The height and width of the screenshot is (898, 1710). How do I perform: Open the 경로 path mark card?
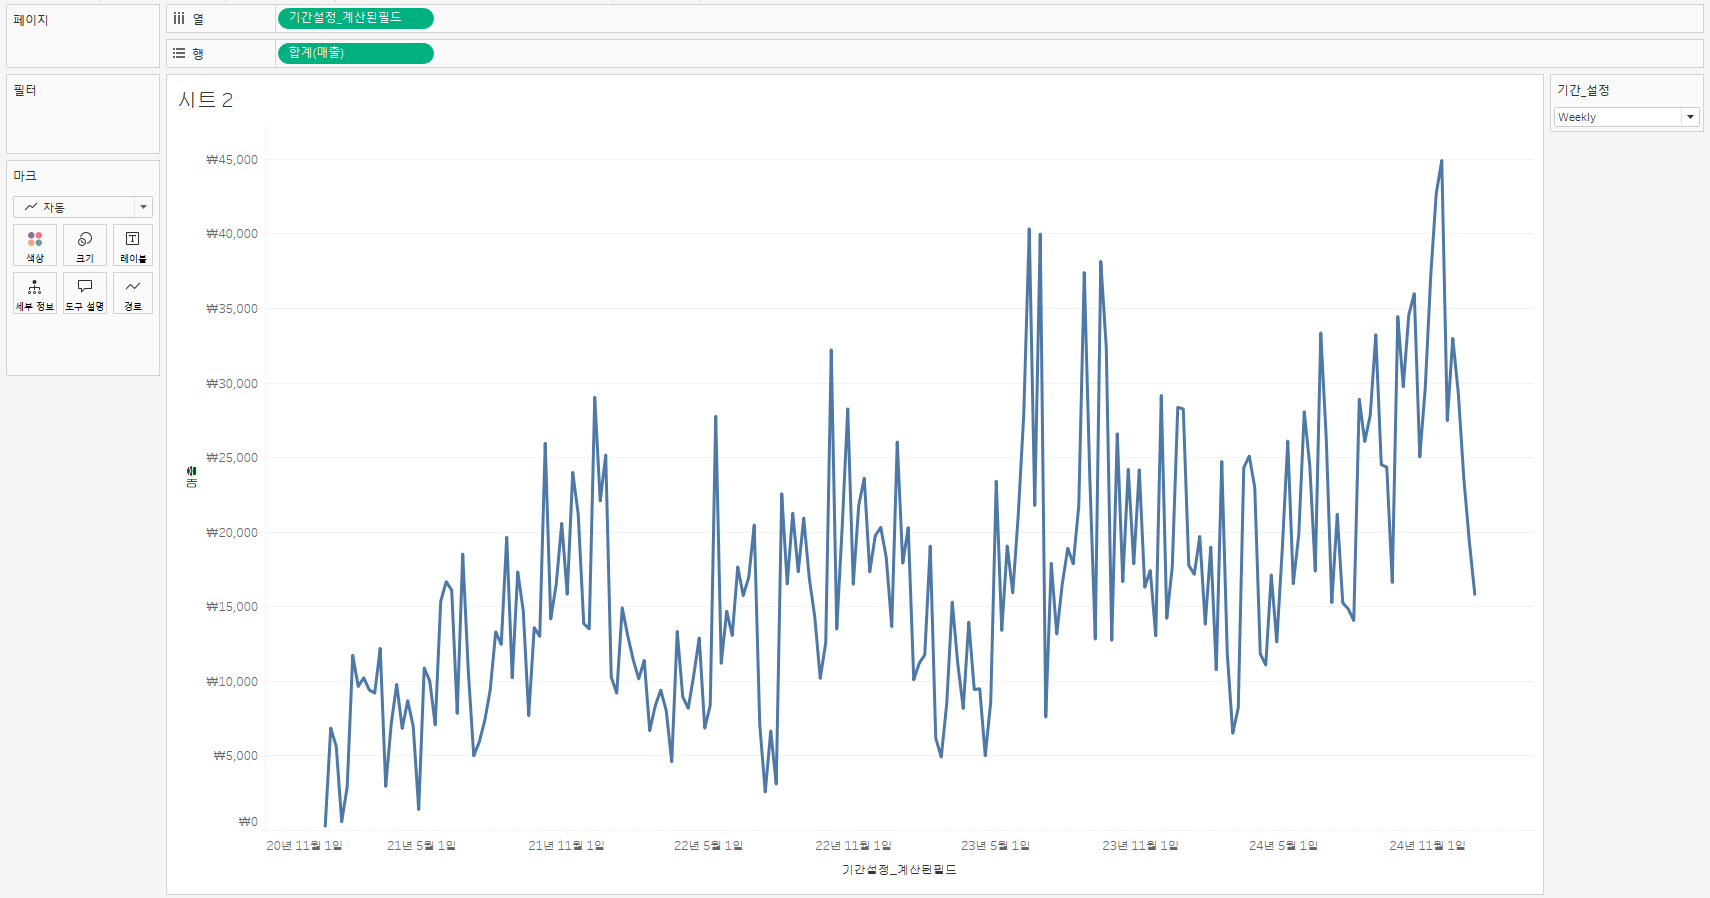[133, 293]
